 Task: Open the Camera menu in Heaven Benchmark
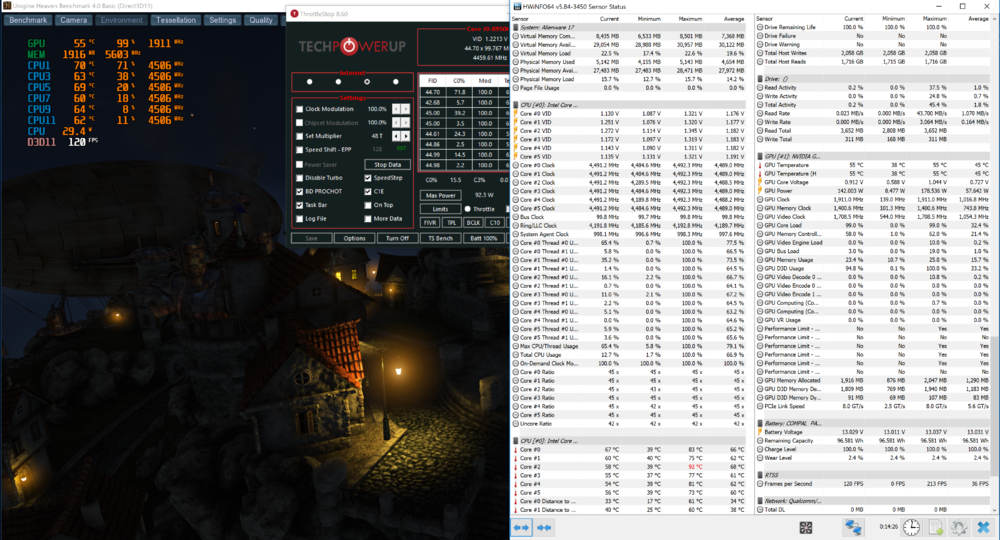(x=71, y=19)
